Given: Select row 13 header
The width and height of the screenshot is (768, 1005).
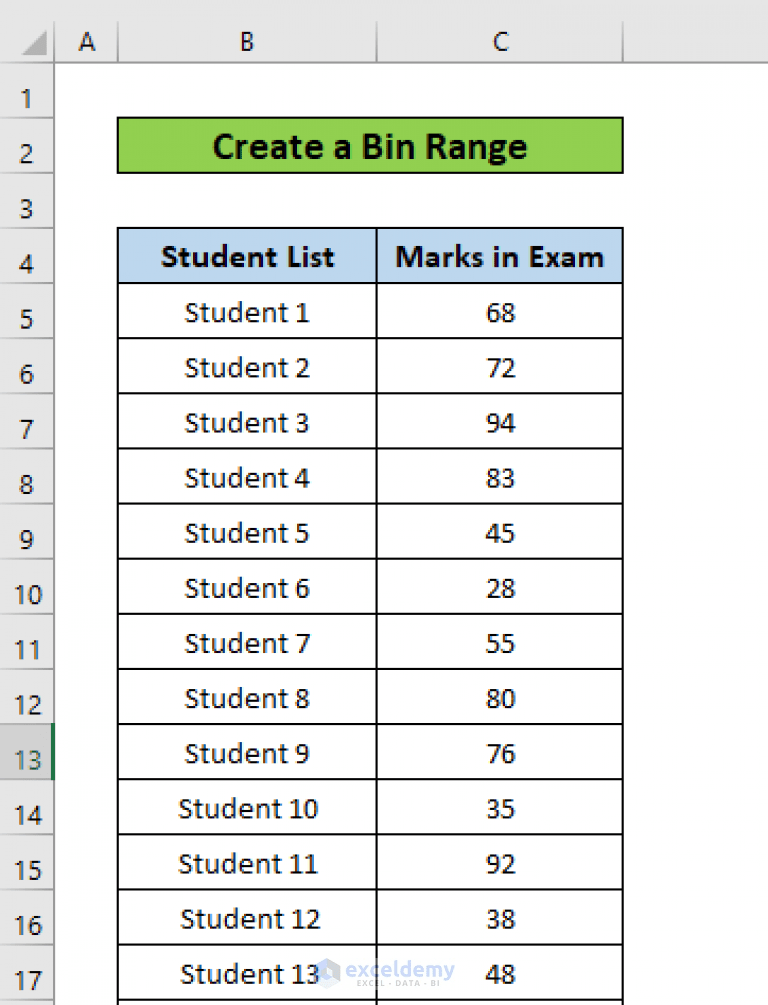Looking at the screenshot, I should 27,752.
